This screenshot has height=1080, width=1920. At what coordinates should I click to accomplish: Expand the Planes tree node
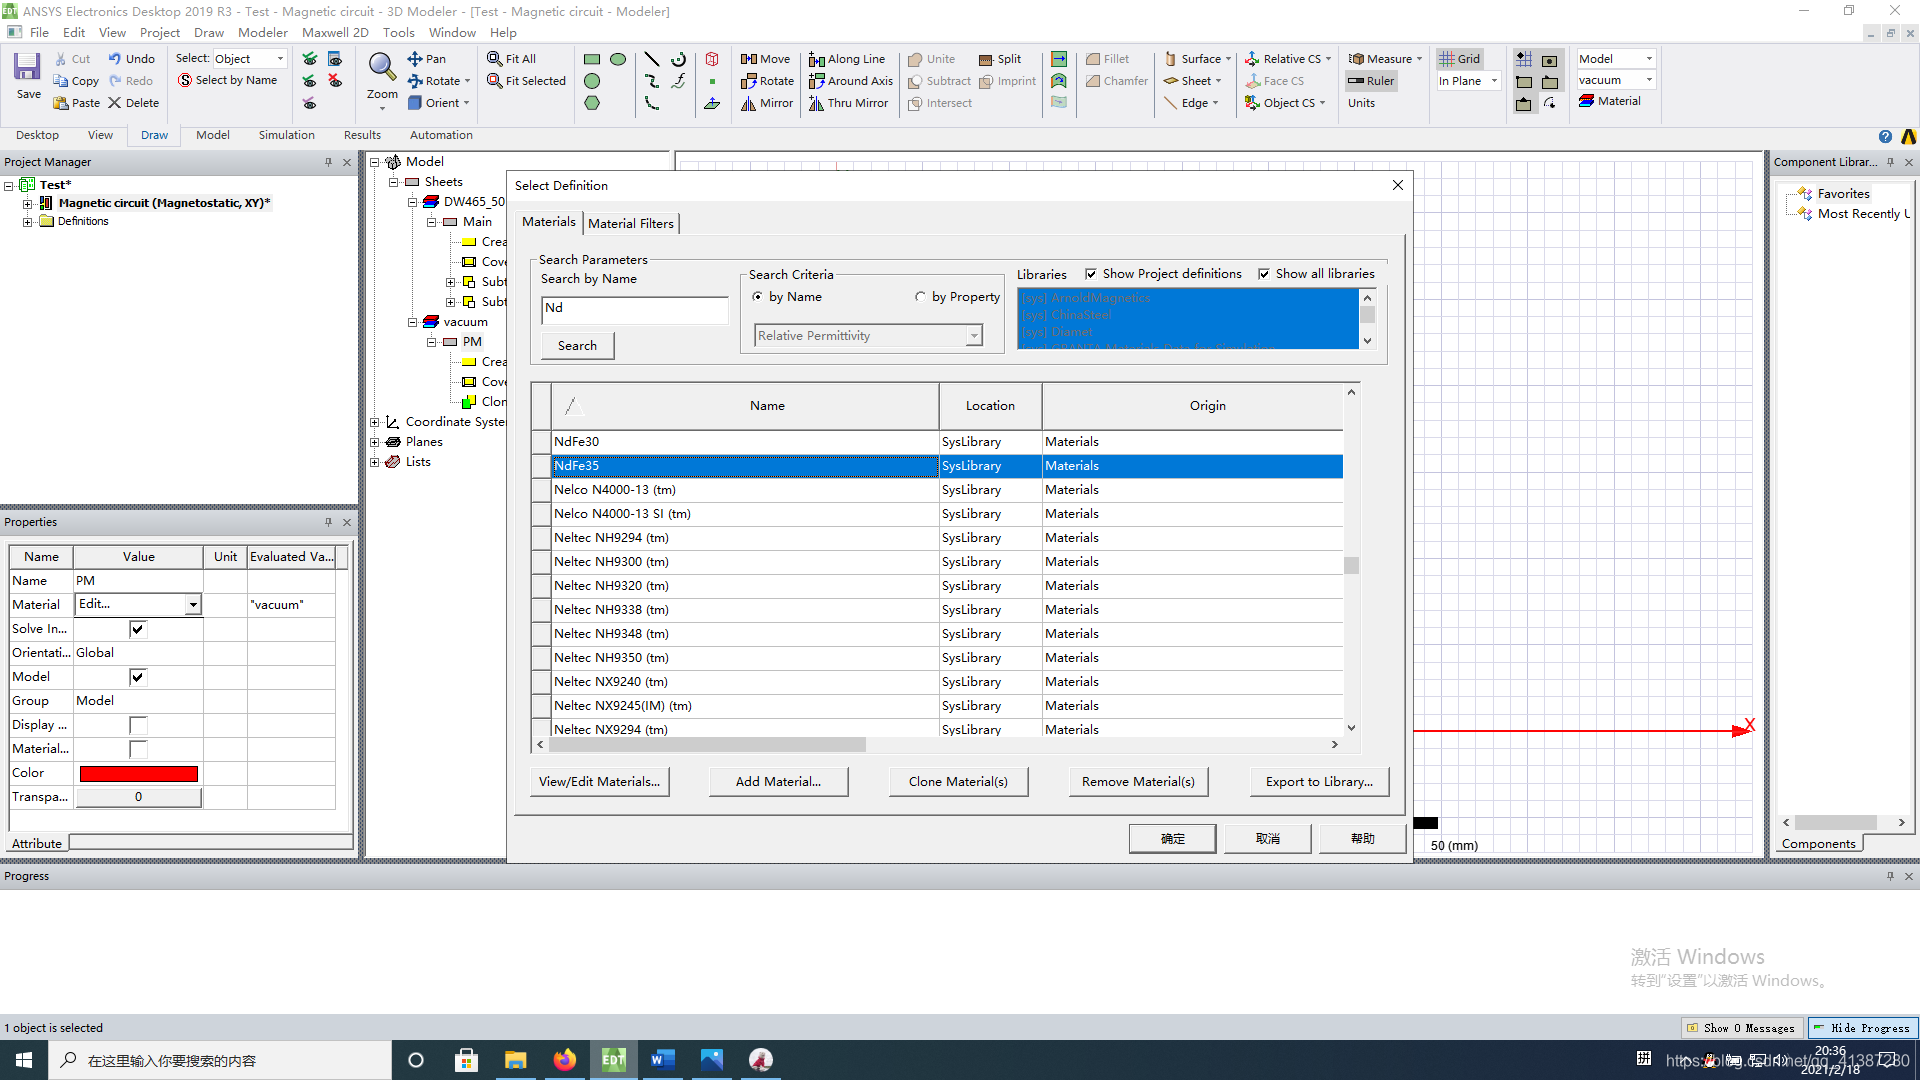375,442
